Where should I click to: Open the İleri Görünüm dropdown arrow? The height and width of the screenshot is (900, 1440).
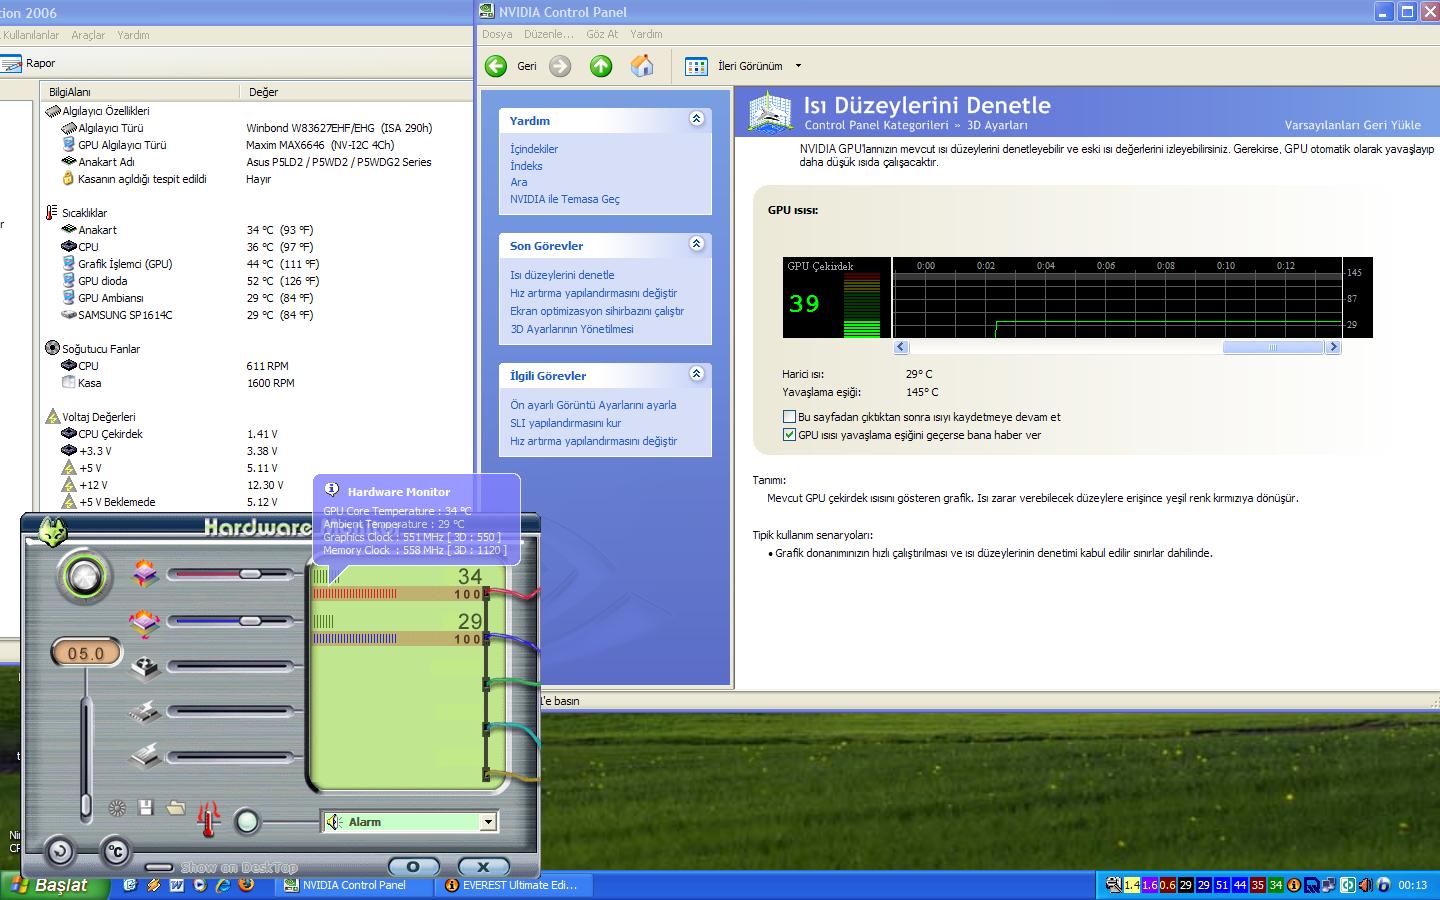[798, 66]
